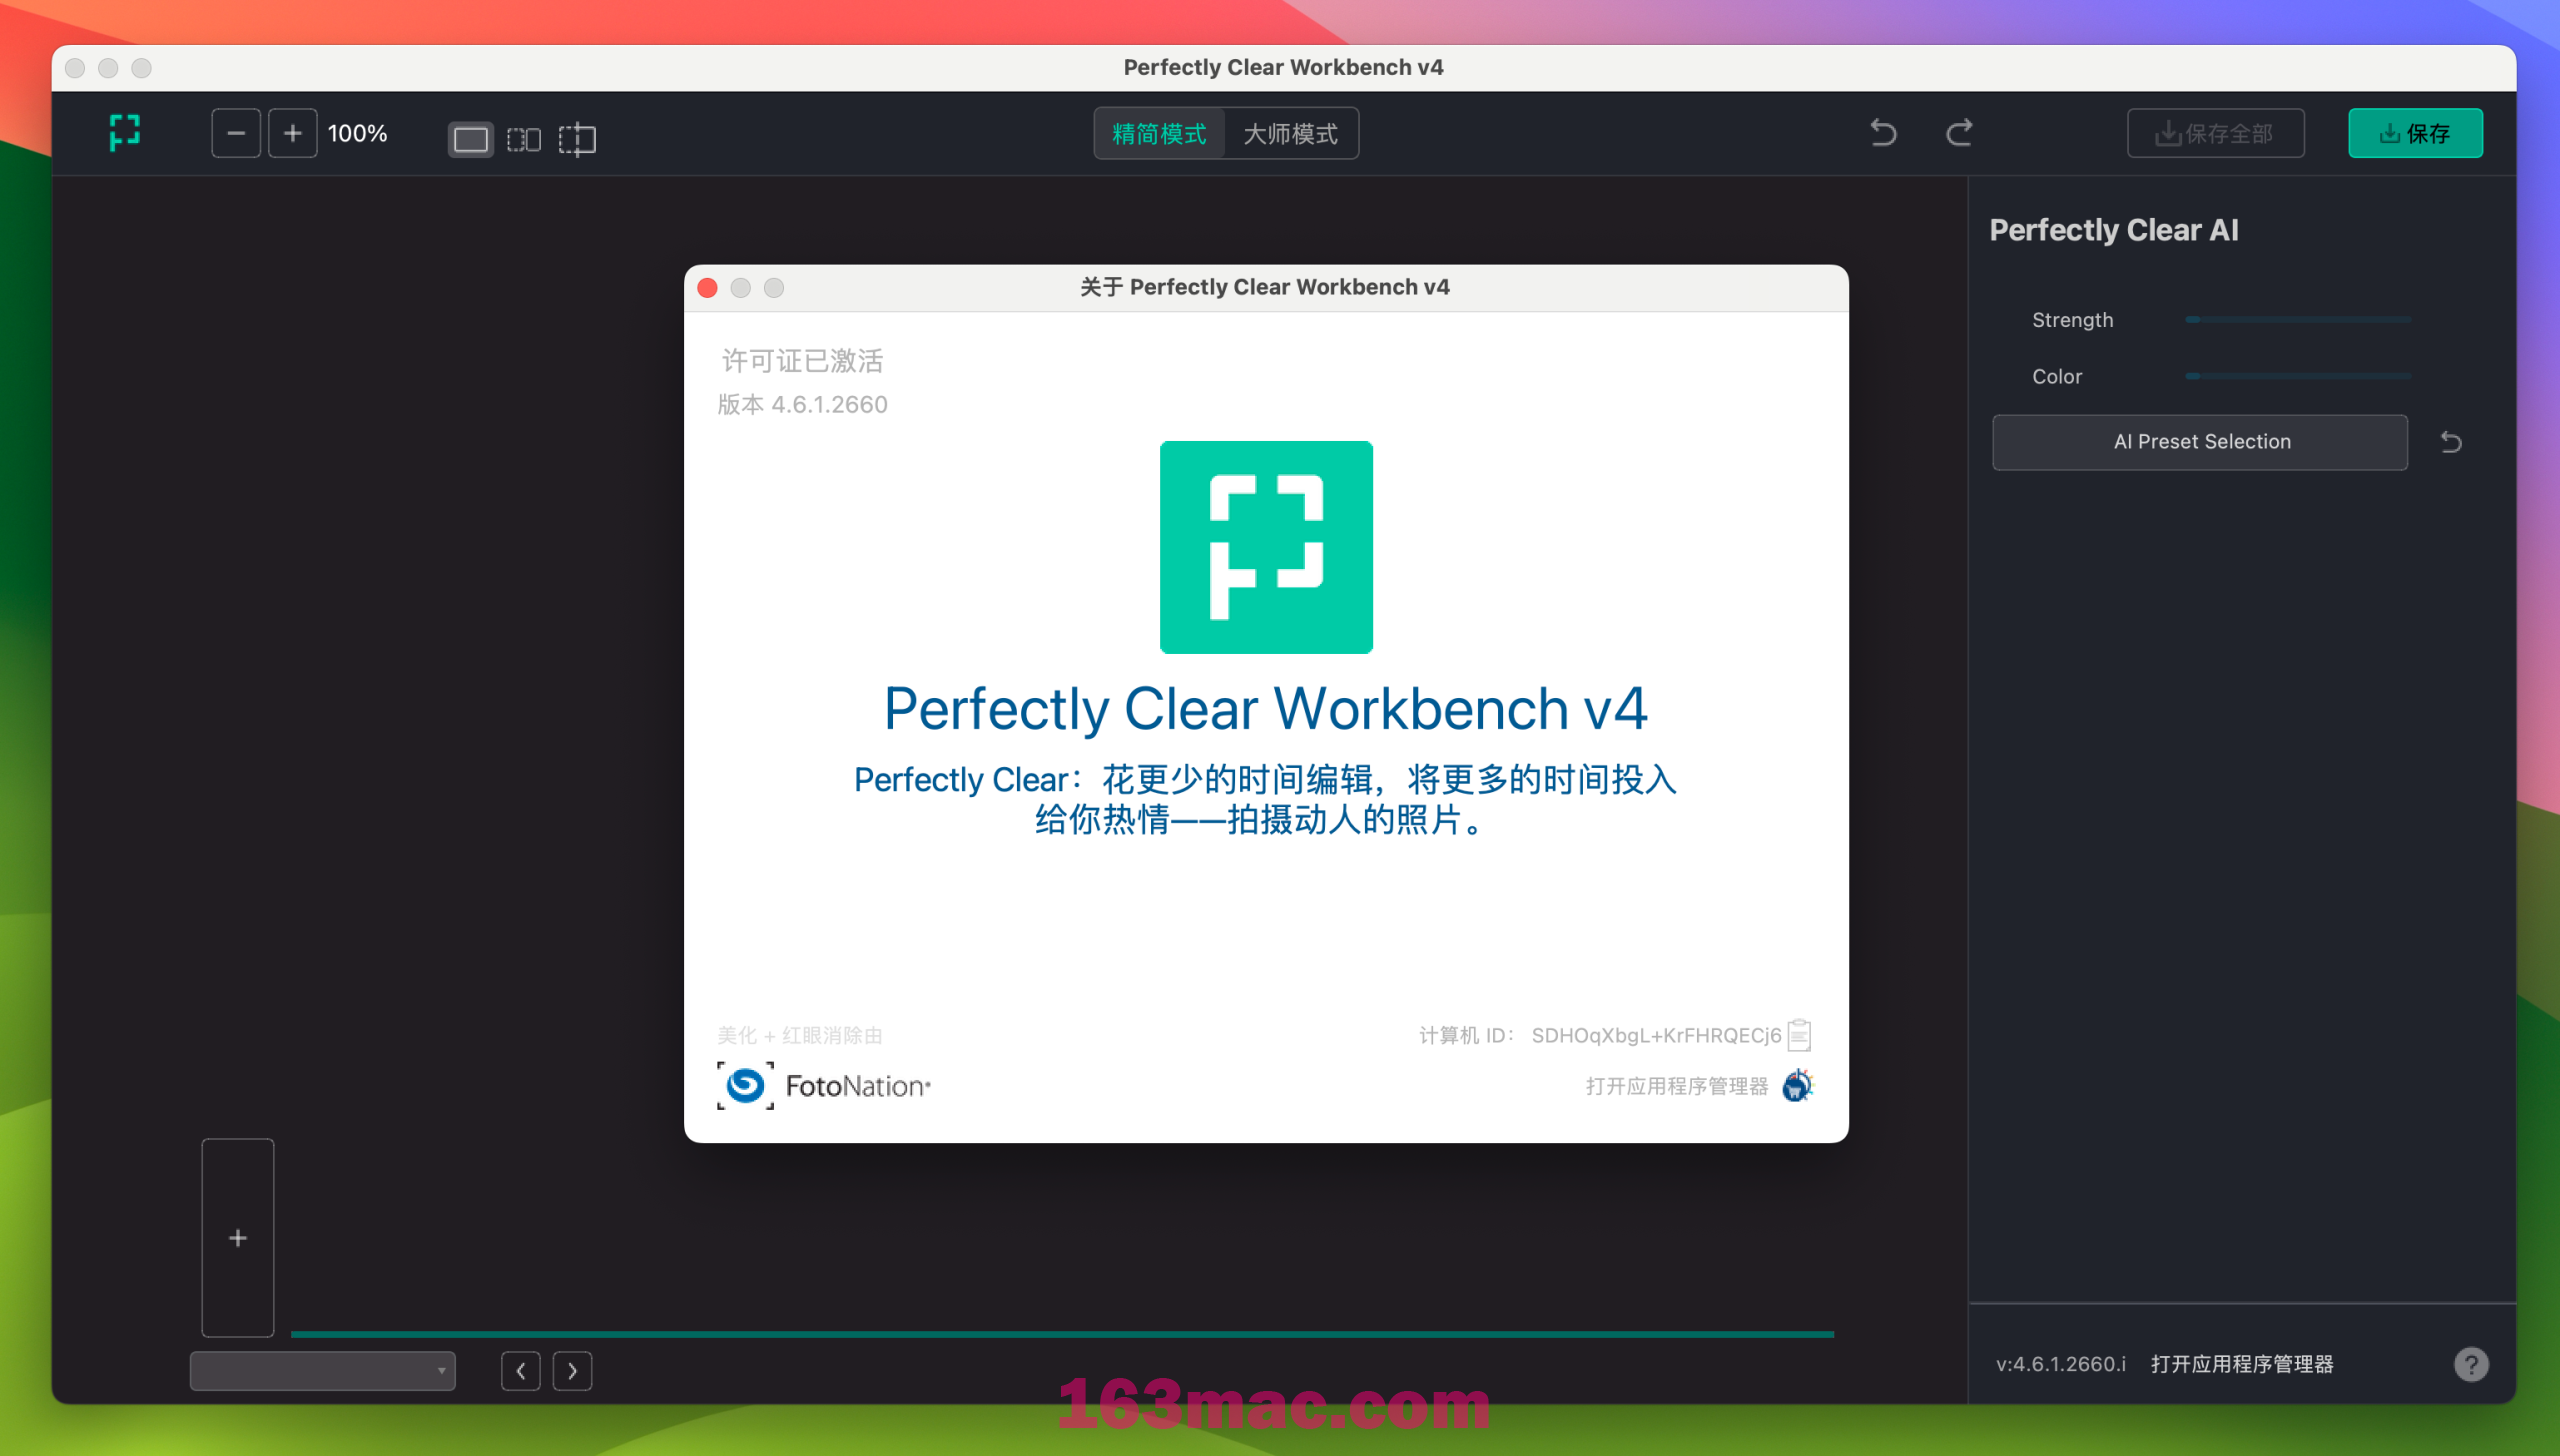
Task: Click AI Preset Selection button
Action: 2203,441
